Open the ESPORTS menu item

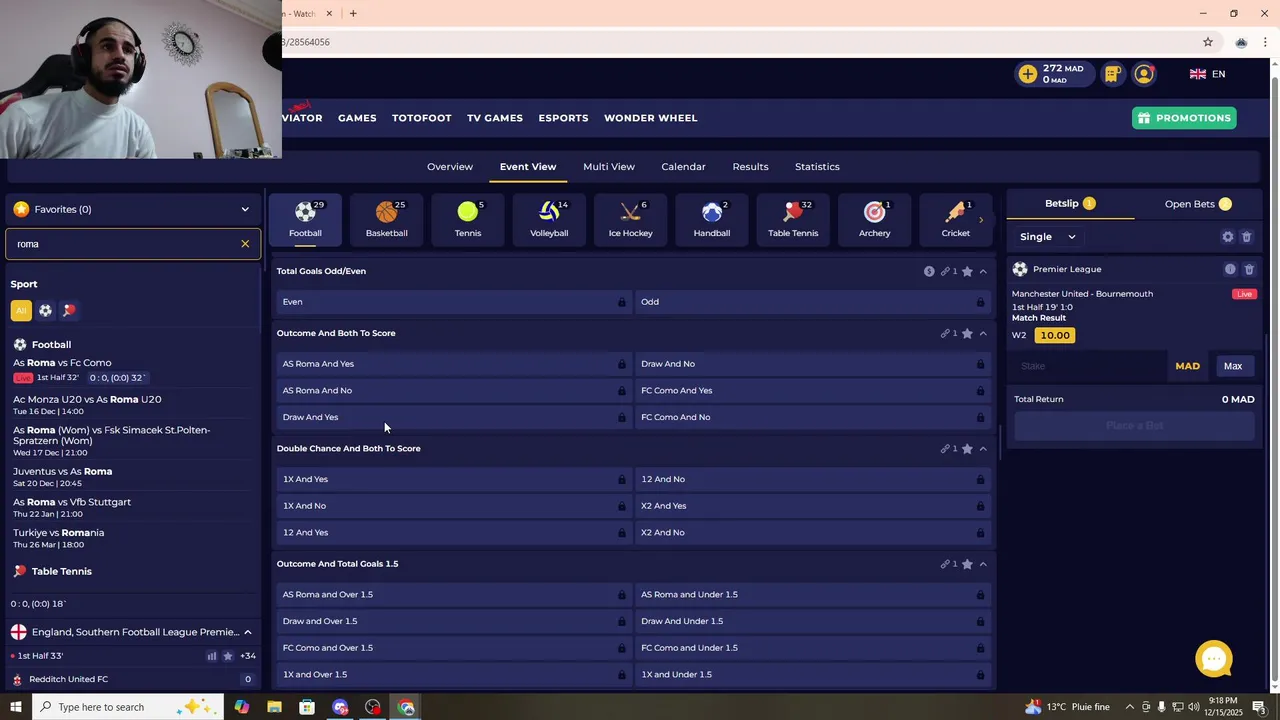coord(563,118)
